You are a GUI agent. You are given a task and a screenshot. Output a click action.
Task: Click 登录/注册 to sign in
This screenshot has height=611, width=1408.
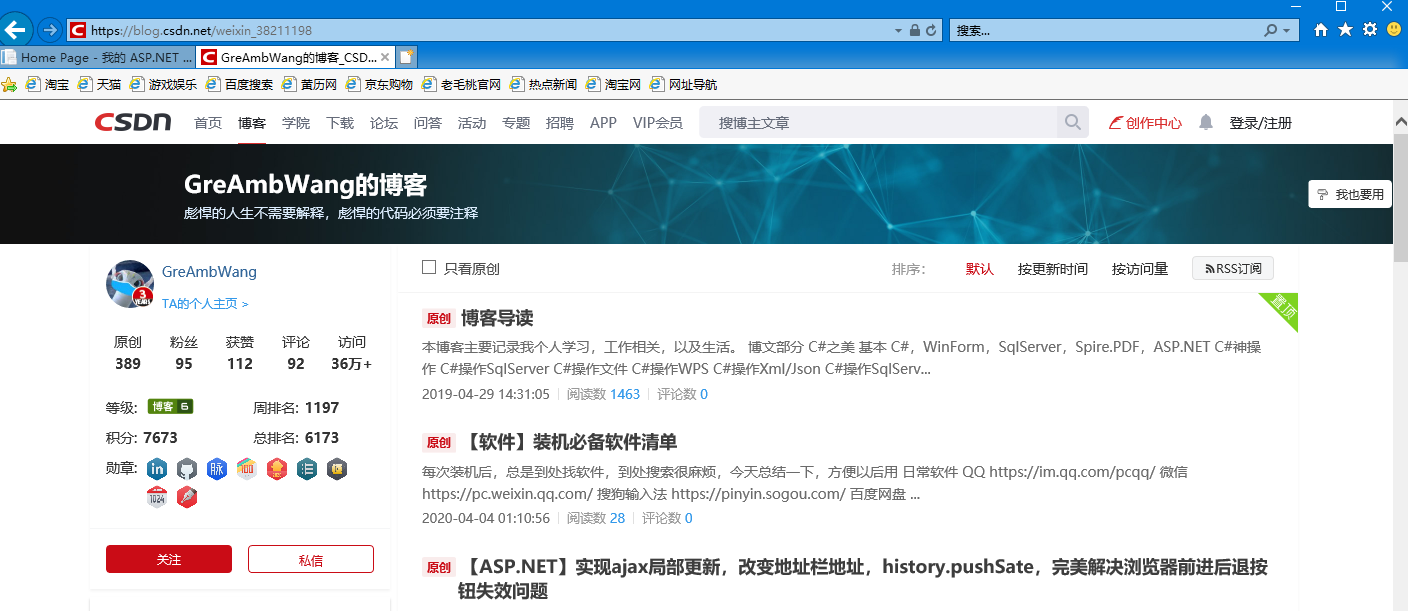click(x=1260, y=123)
